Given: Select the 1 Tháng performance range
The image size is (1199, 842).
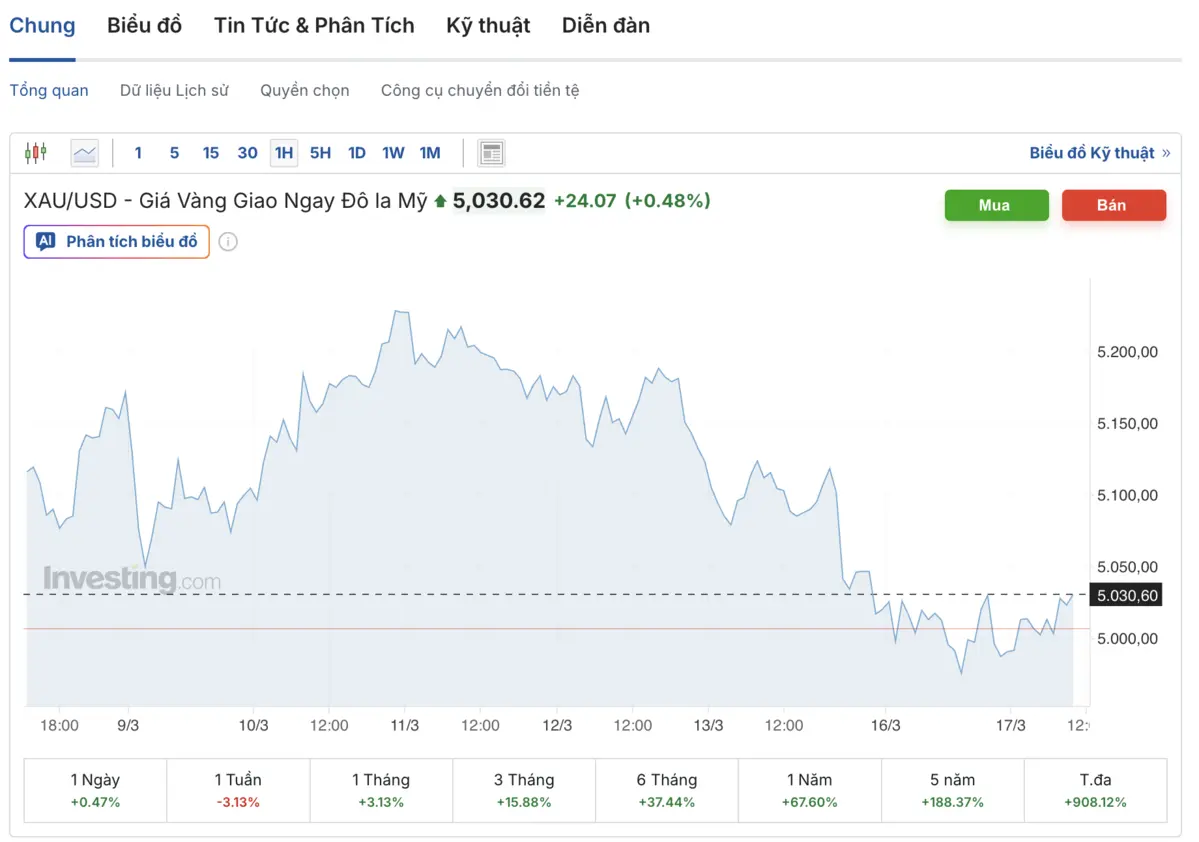Looking at the screenshot, I should pos(381,790).
